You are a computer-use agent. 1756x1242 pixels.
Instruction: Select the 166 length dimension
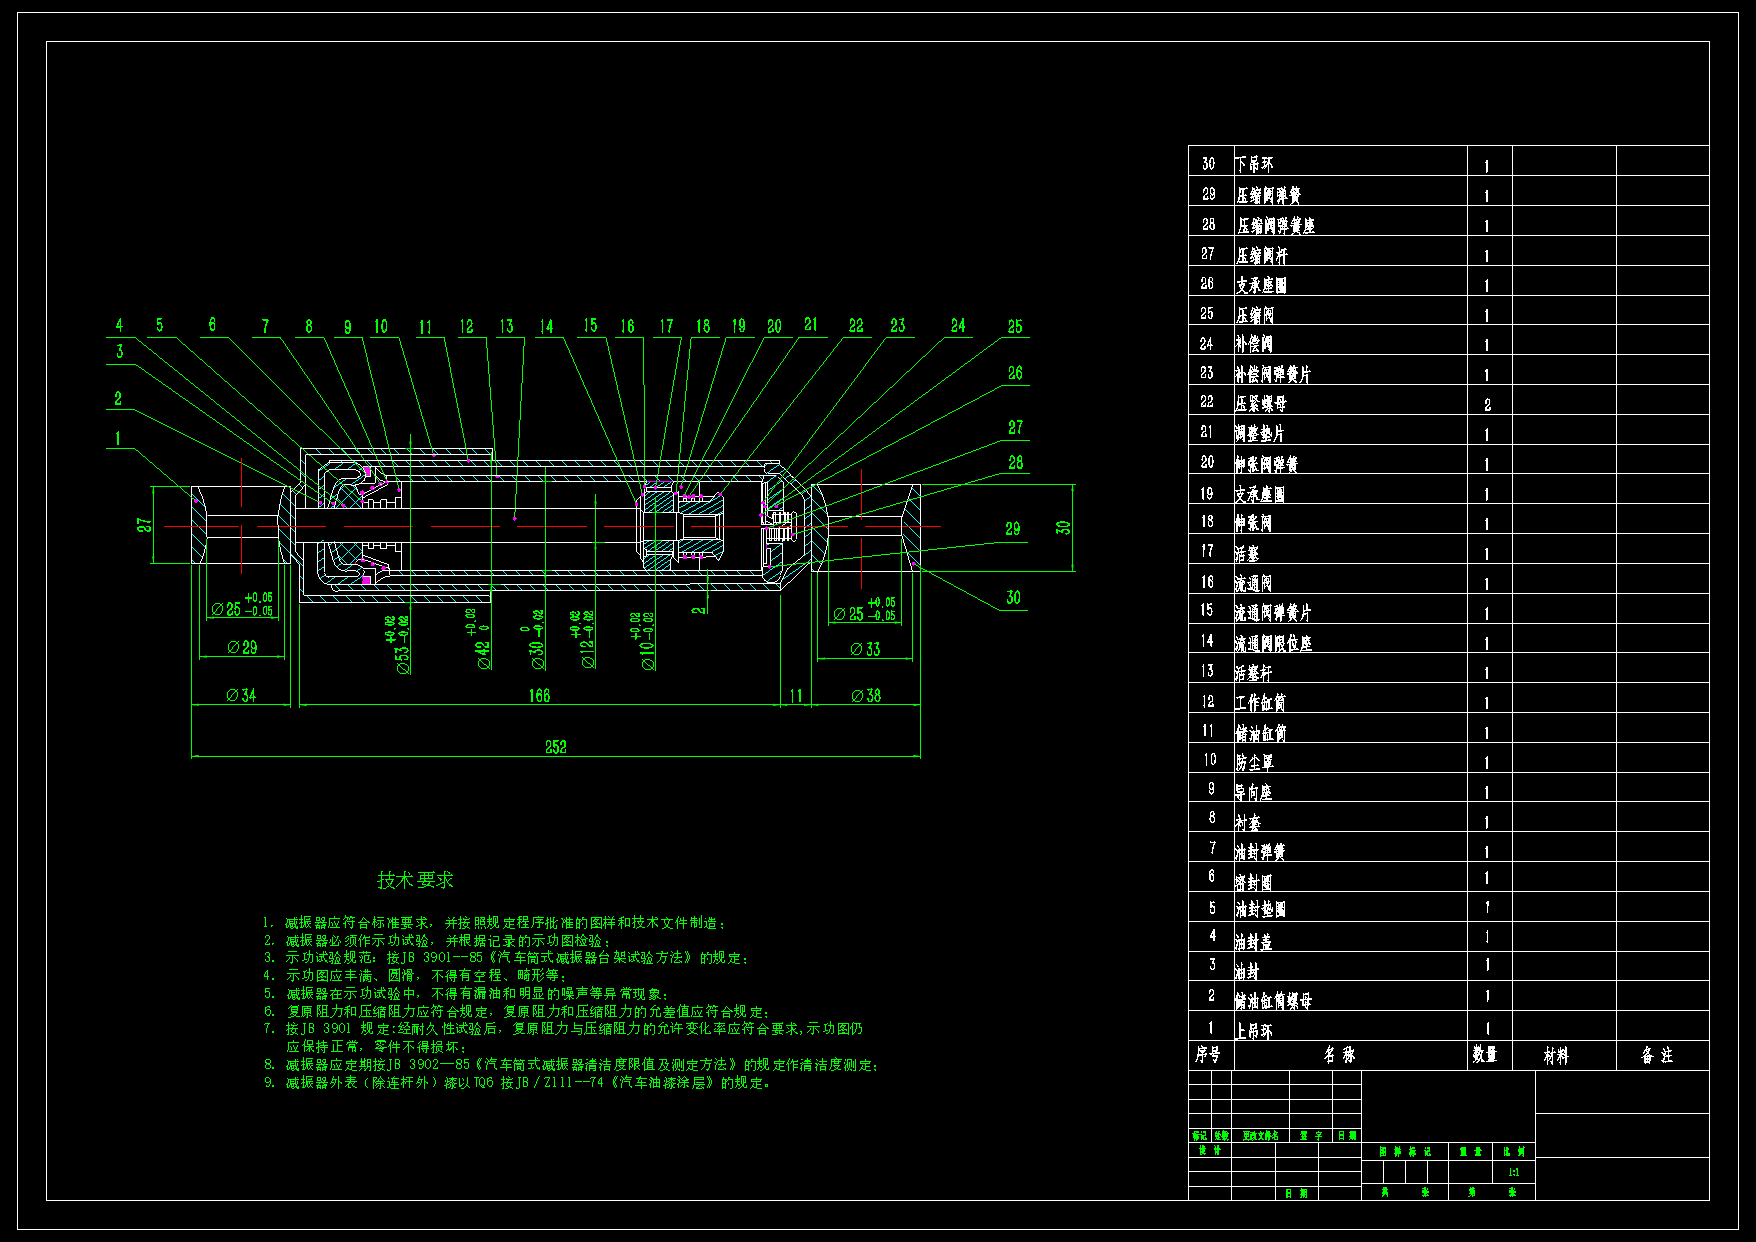(x=539, y=695)
